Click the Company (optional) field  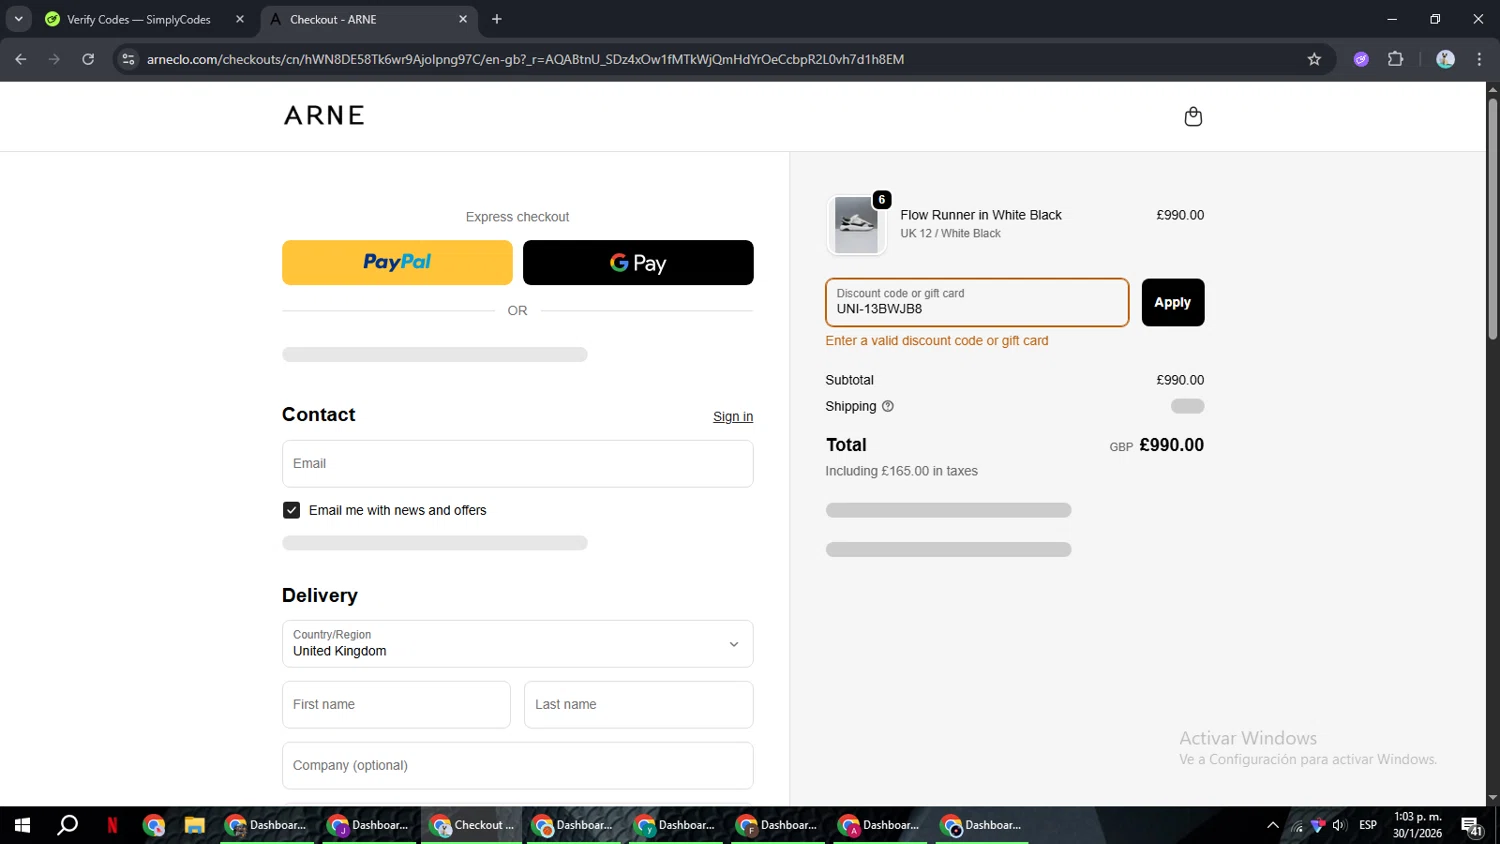click(517, 766)
